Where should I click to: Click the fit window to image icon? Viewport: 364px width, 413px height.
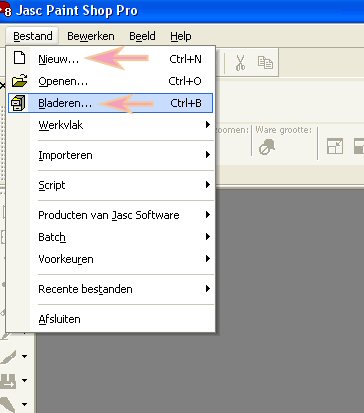[x=335, y=147]
